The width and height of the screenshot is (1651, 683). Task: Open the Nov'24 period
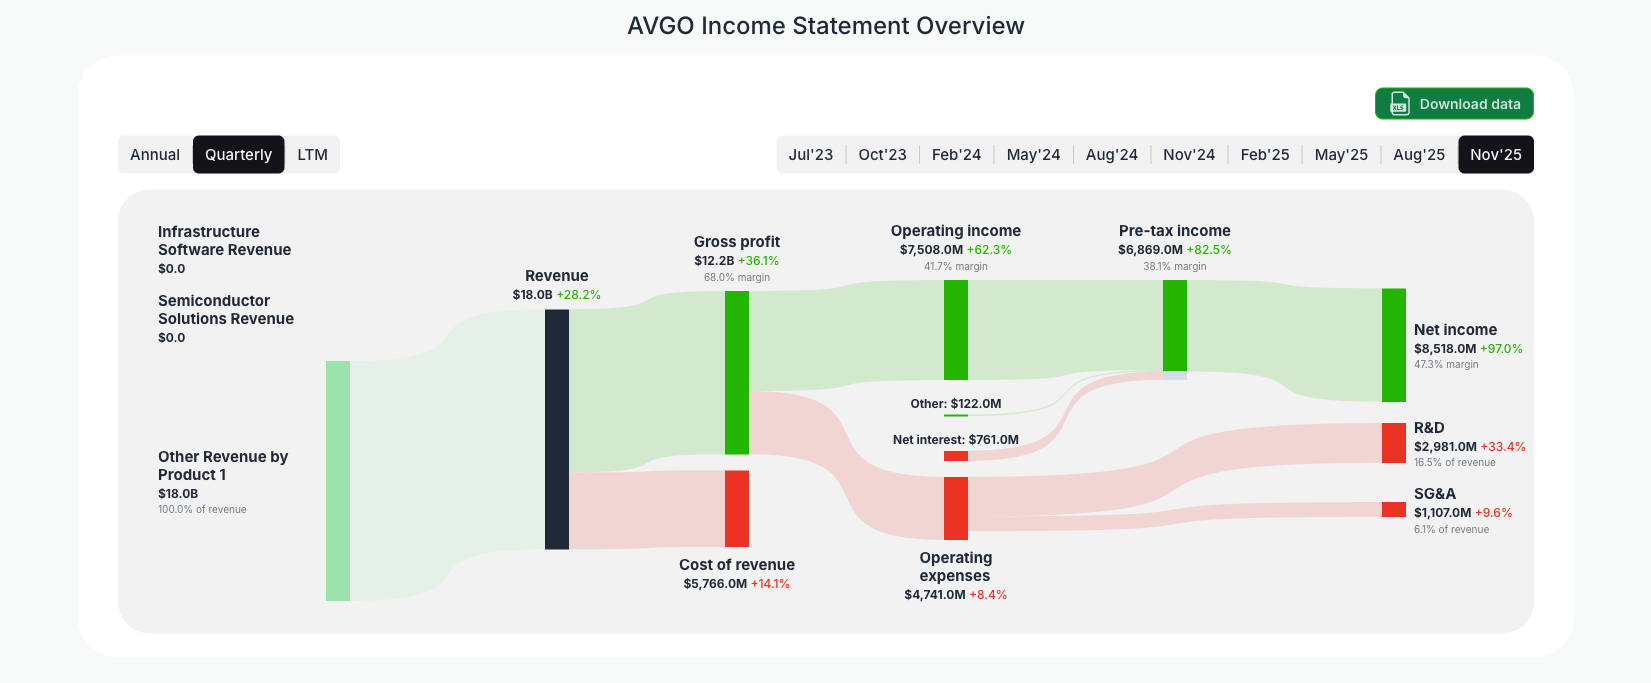point(1189,154)
